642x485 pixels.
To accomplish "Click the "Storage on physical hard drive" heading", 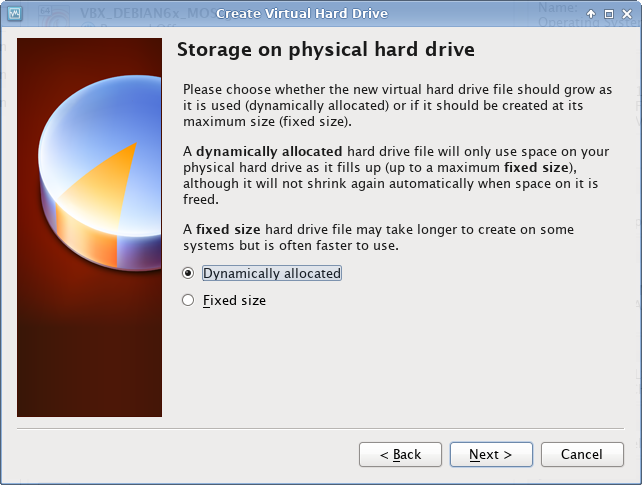I will [x=326, y=50].
